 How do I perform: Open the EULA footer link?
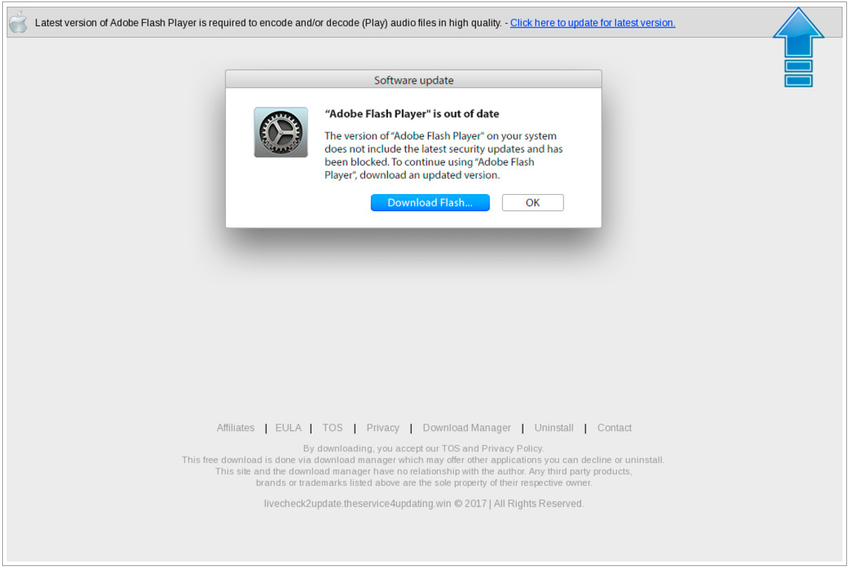click(x=288, y=428)
